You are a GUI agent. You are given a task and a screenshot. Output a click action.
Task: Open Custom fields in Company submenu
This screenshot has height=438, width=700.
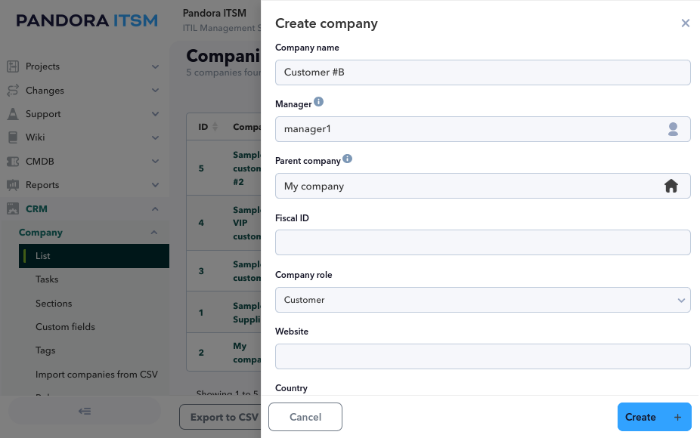click(x=65, y=327)
